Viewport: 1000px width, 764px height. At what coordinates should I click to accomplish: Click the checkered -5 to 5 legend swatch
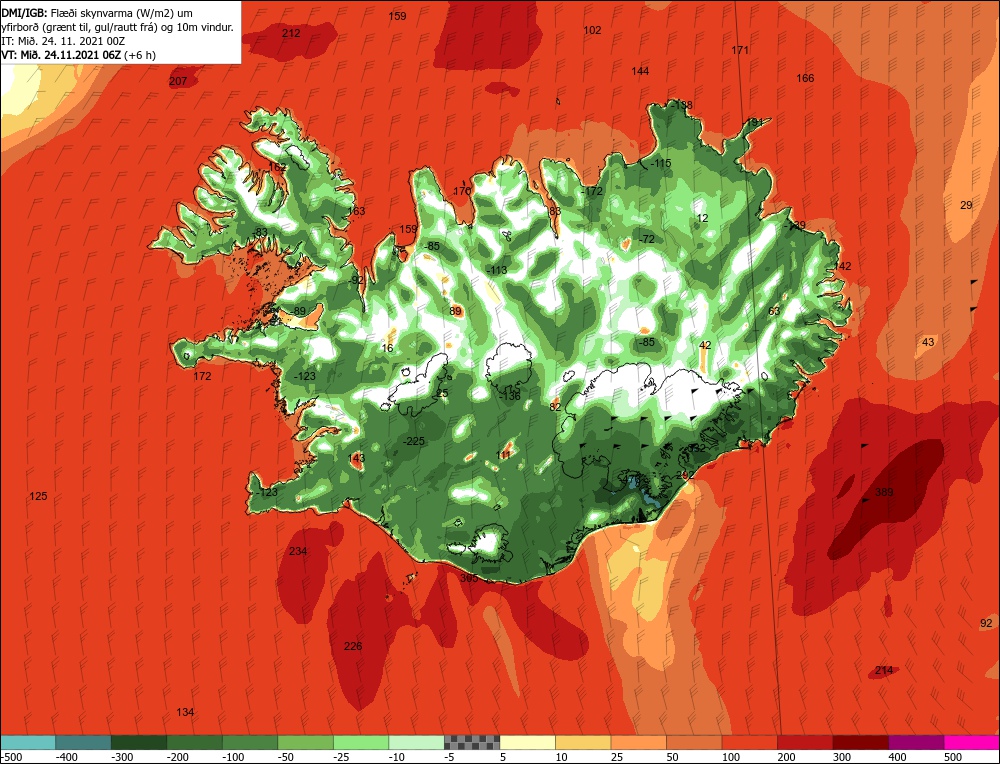[x=472, y=742]
